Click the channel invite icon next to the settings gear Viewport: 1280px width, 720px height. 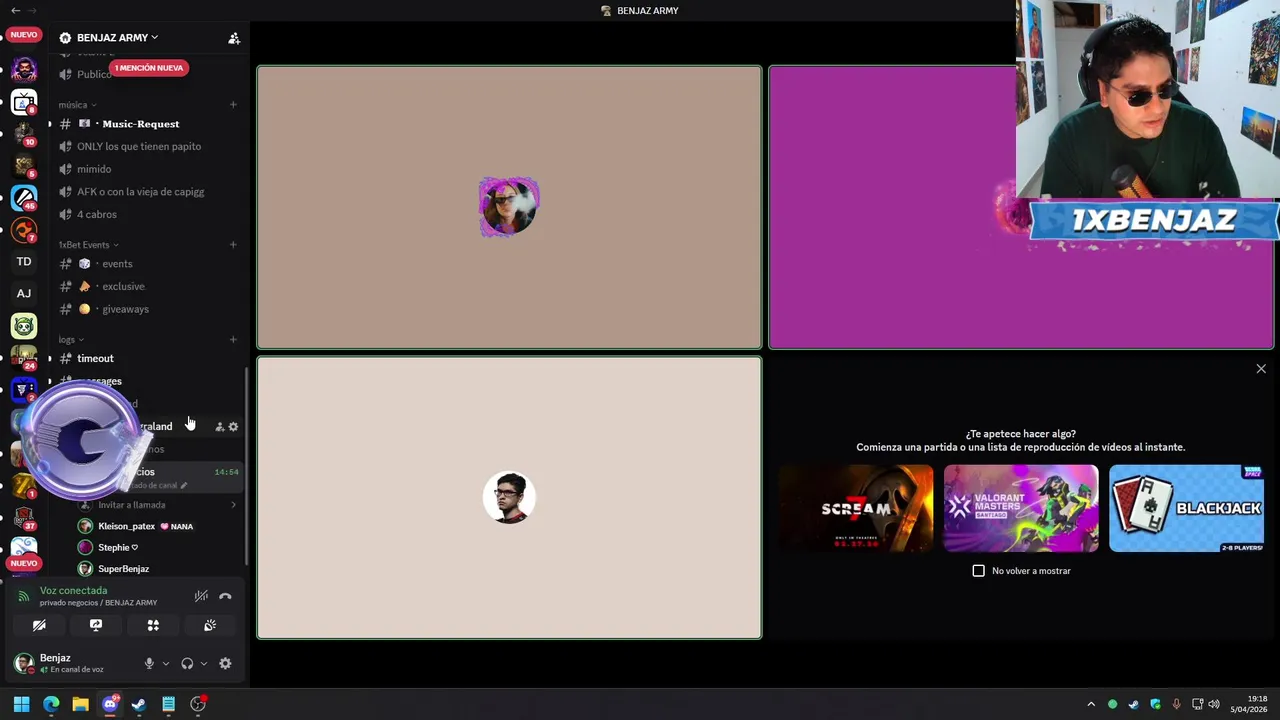[x=220, y=427]
